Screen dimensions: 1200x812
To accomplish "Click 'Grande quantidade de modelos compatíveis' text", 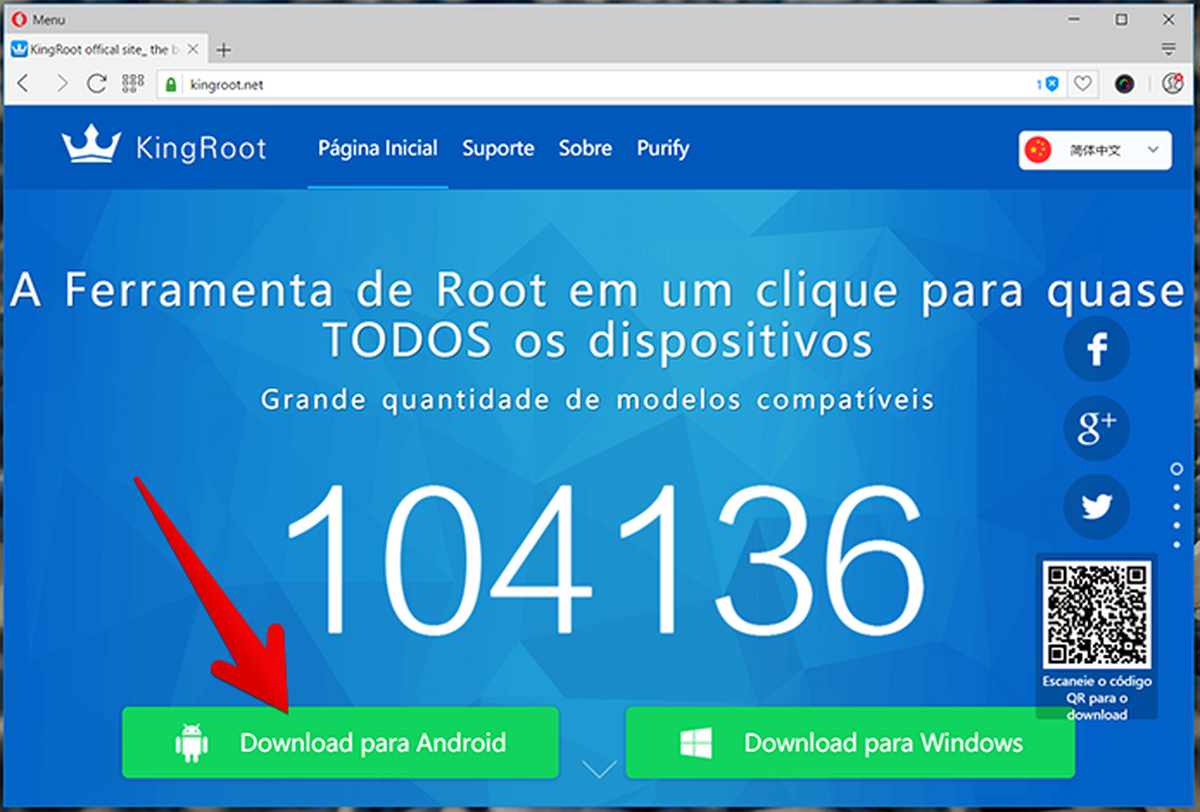I will coord(598,400).
